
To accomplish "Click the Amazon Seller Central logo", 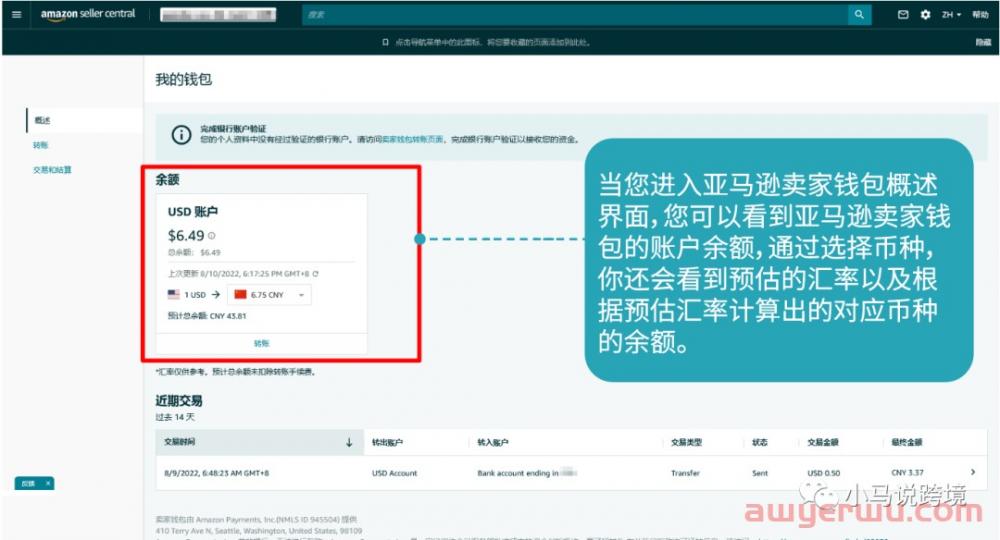I will point(88,14).
